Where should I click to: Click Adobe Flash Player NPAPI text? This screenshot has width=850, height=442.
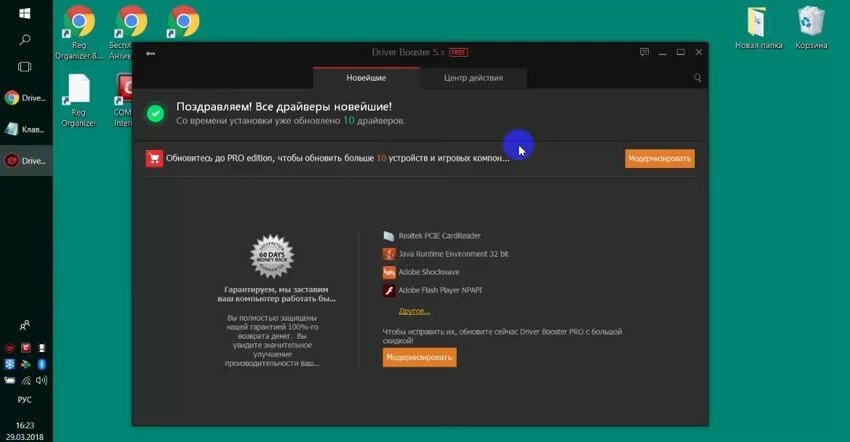pyautogui.click(x=440, y=290)
